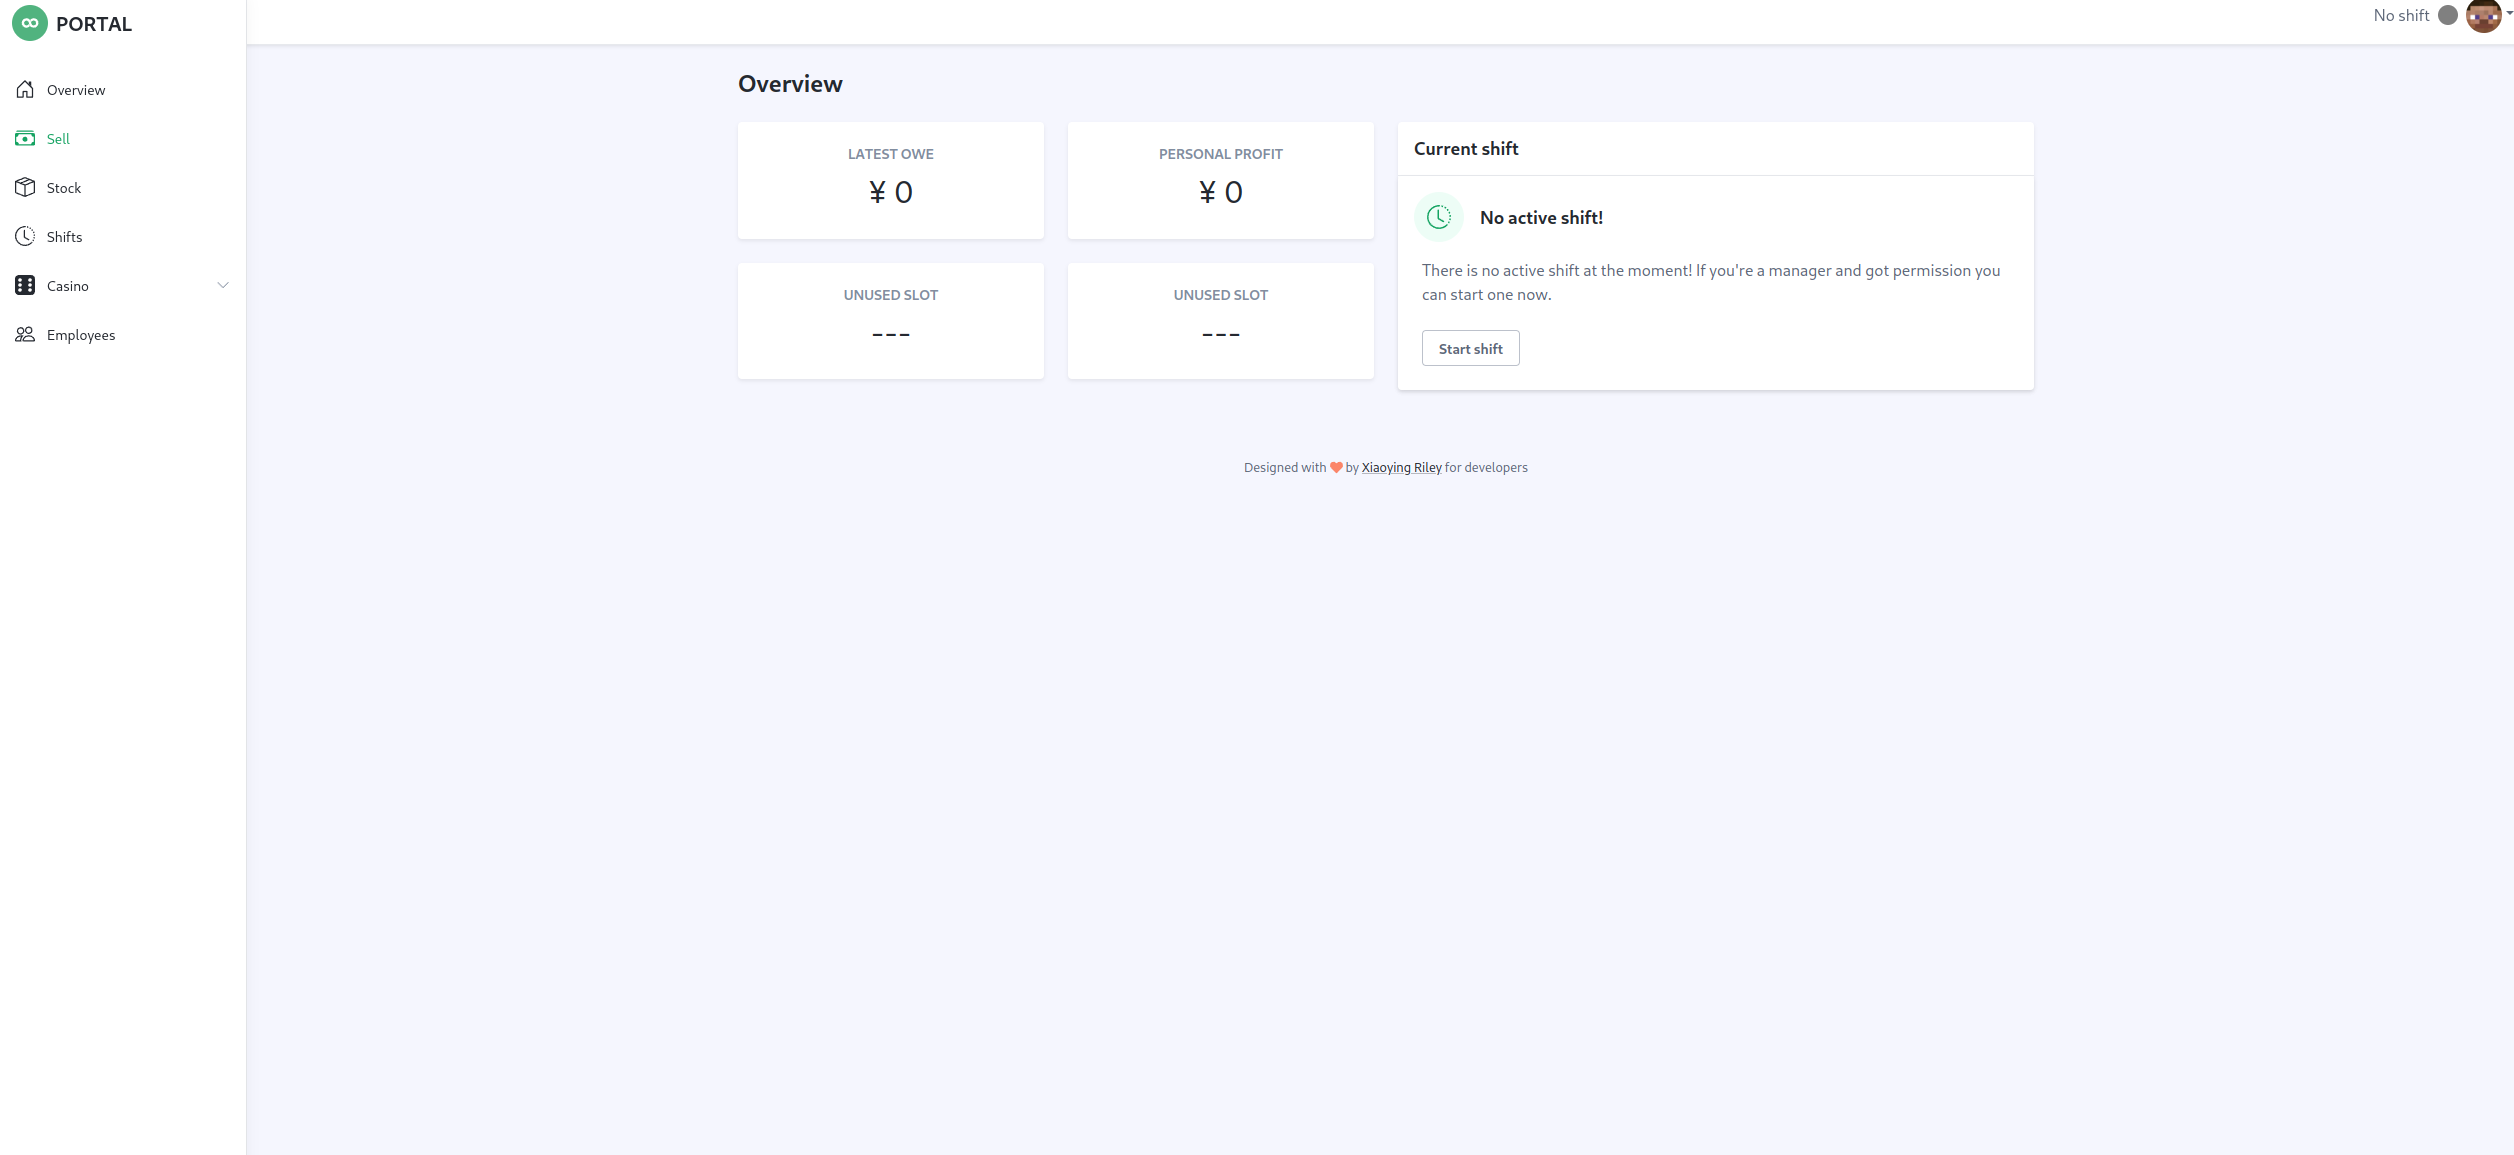Screen dimensions: 2514x1155
Task: Click the user profile avatar picture
Action: tap(2483, 16)
